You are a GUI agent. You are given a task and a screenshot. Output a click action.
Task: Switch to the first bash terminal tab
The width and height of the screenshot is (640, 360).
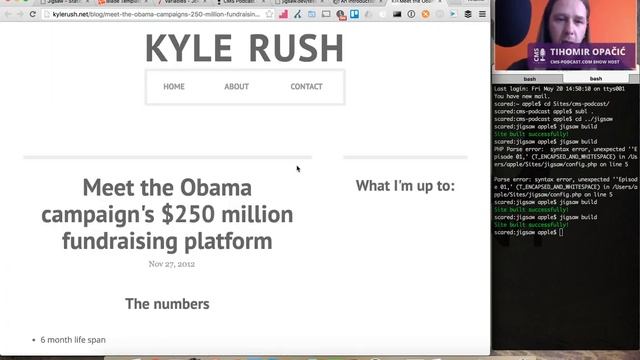click(529, 79)
